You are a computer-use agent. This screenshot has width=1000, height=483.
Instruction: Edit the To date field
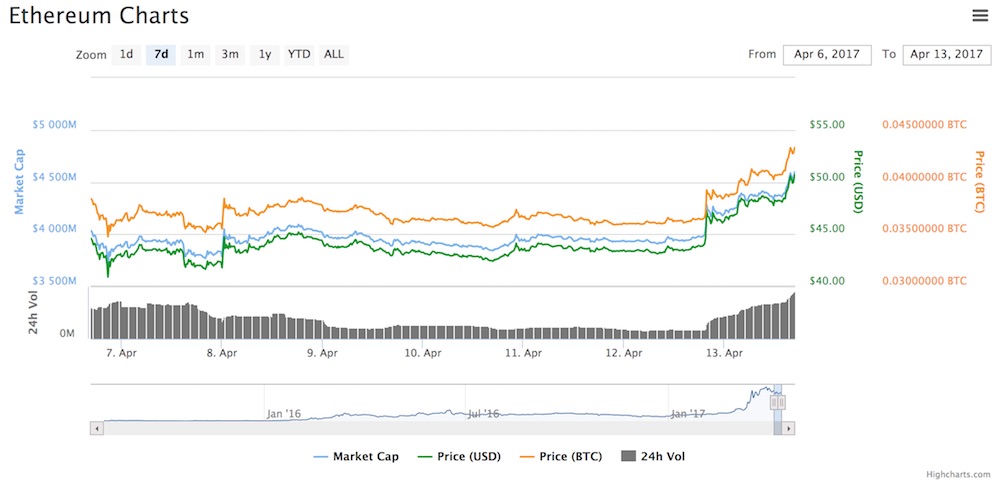tap(946, 55)
